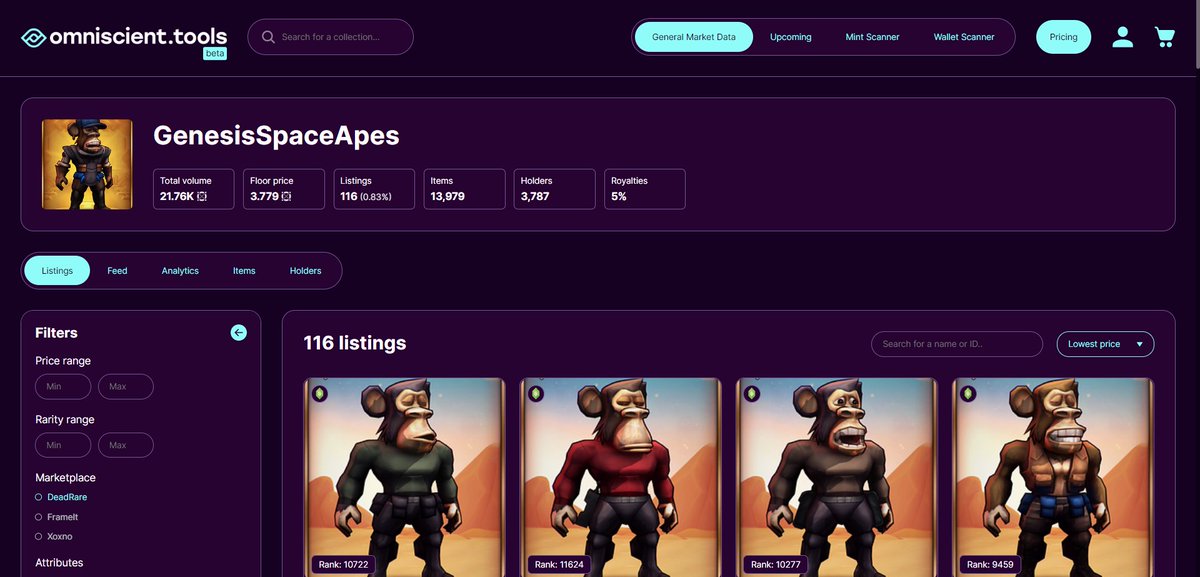Collapse the Filters panel arrow icon
The image size is (1200, 577).
tap(238, 333)
